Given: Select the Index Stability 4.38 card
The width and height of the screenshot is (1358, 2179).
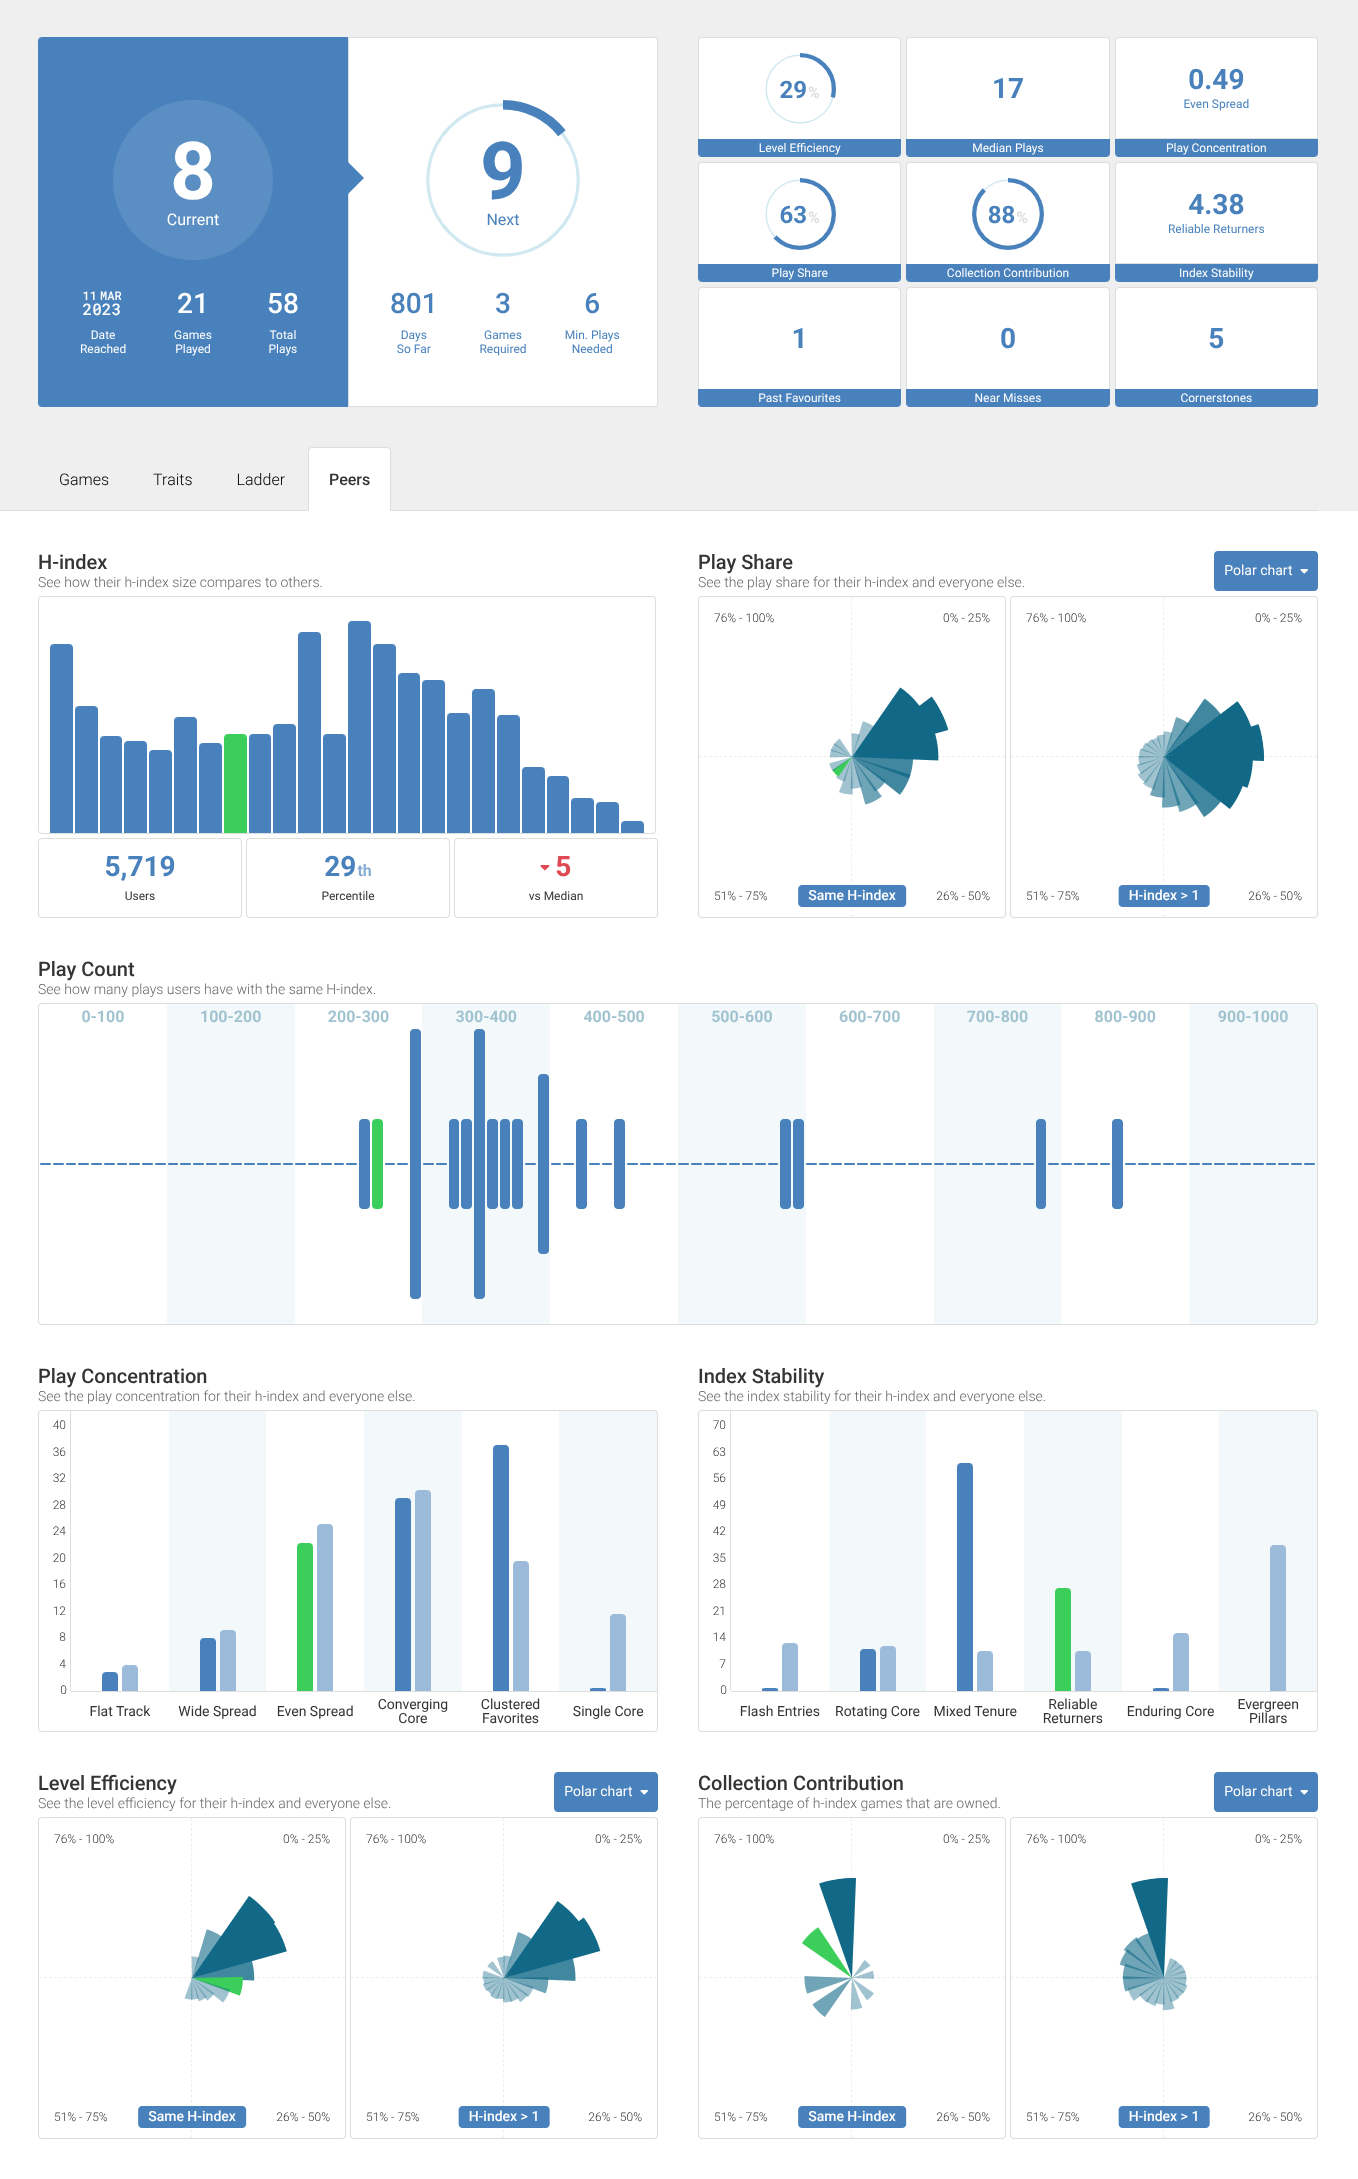Looking at the screenshot, I should pos(1216,222).
